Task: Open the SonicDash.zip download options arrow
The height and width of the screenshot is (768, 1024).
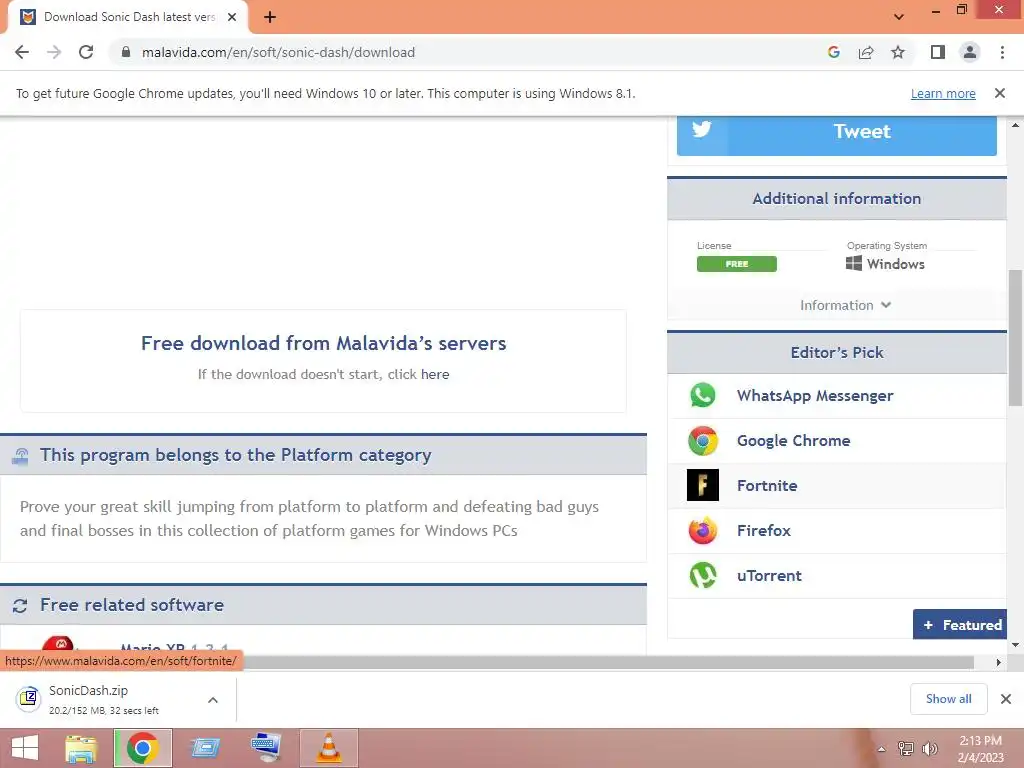Action: [x=213, y=699]
